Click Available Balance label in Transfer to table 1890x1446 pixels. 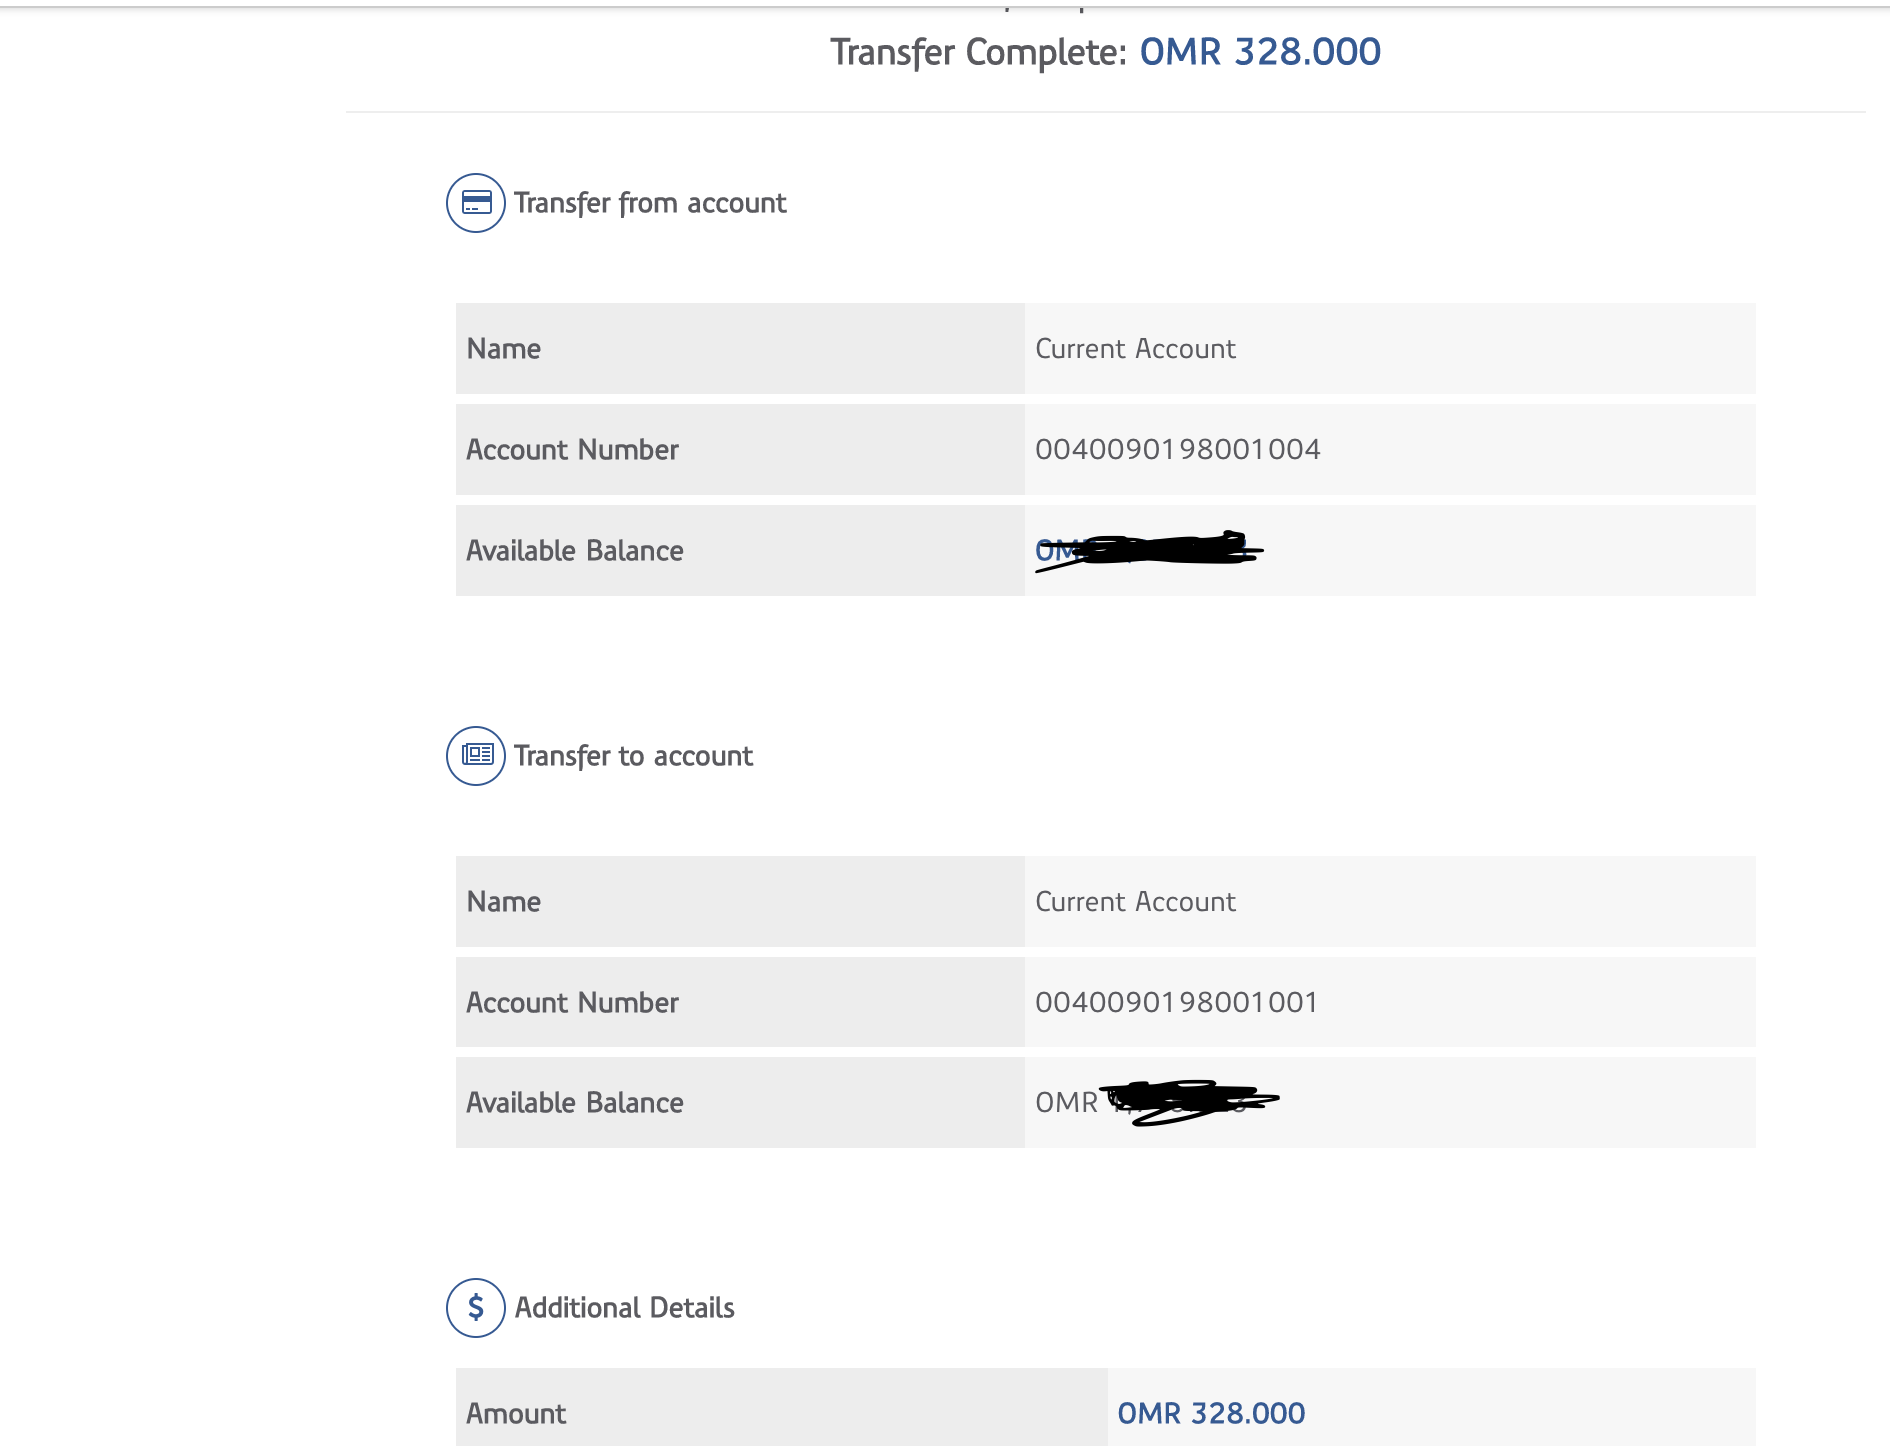point(574,1102)
